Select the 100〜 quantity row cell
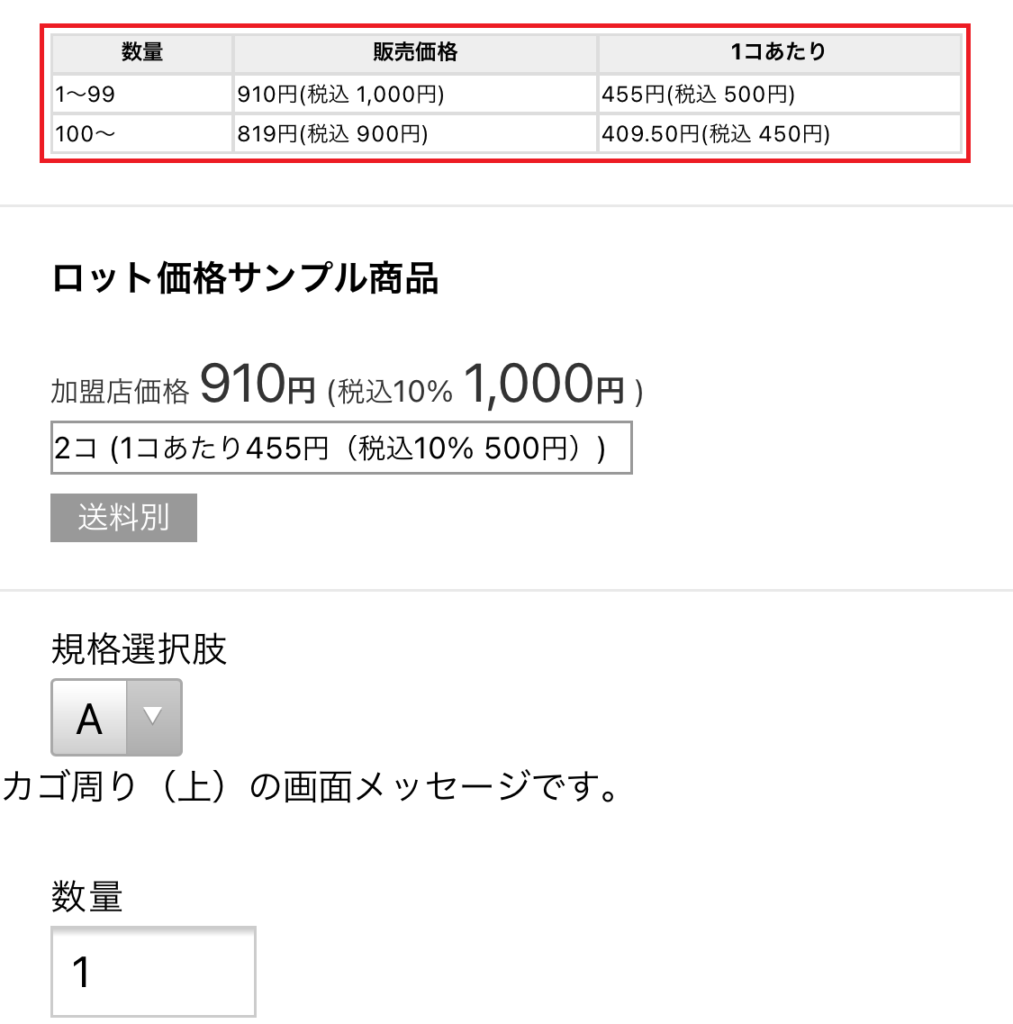This screenshot has width=1013, height=1024. click(142, 134)
